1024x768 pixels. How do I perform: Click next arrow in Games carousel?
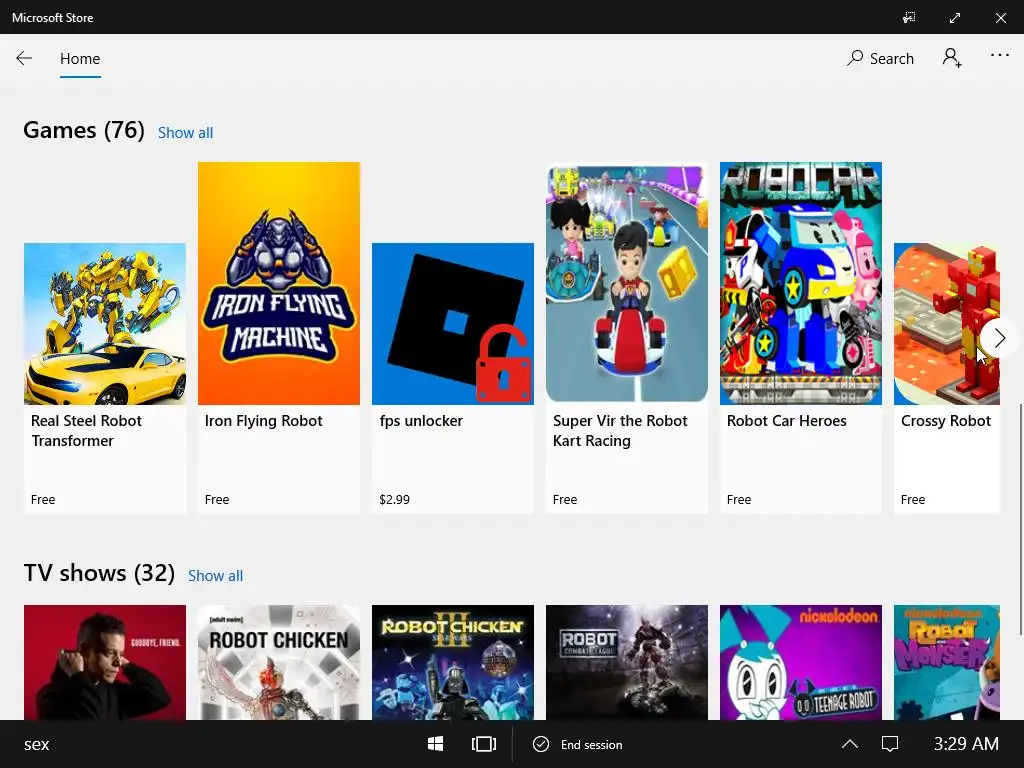[x=999, y=338]
